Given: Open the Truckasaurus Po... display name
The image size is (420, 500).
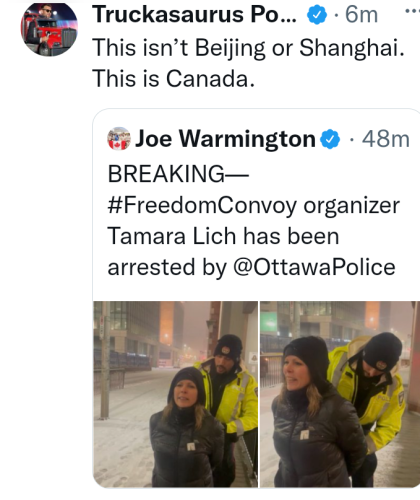Looking at the screenshot, I should pyautogui.click(x=194, y=15).
